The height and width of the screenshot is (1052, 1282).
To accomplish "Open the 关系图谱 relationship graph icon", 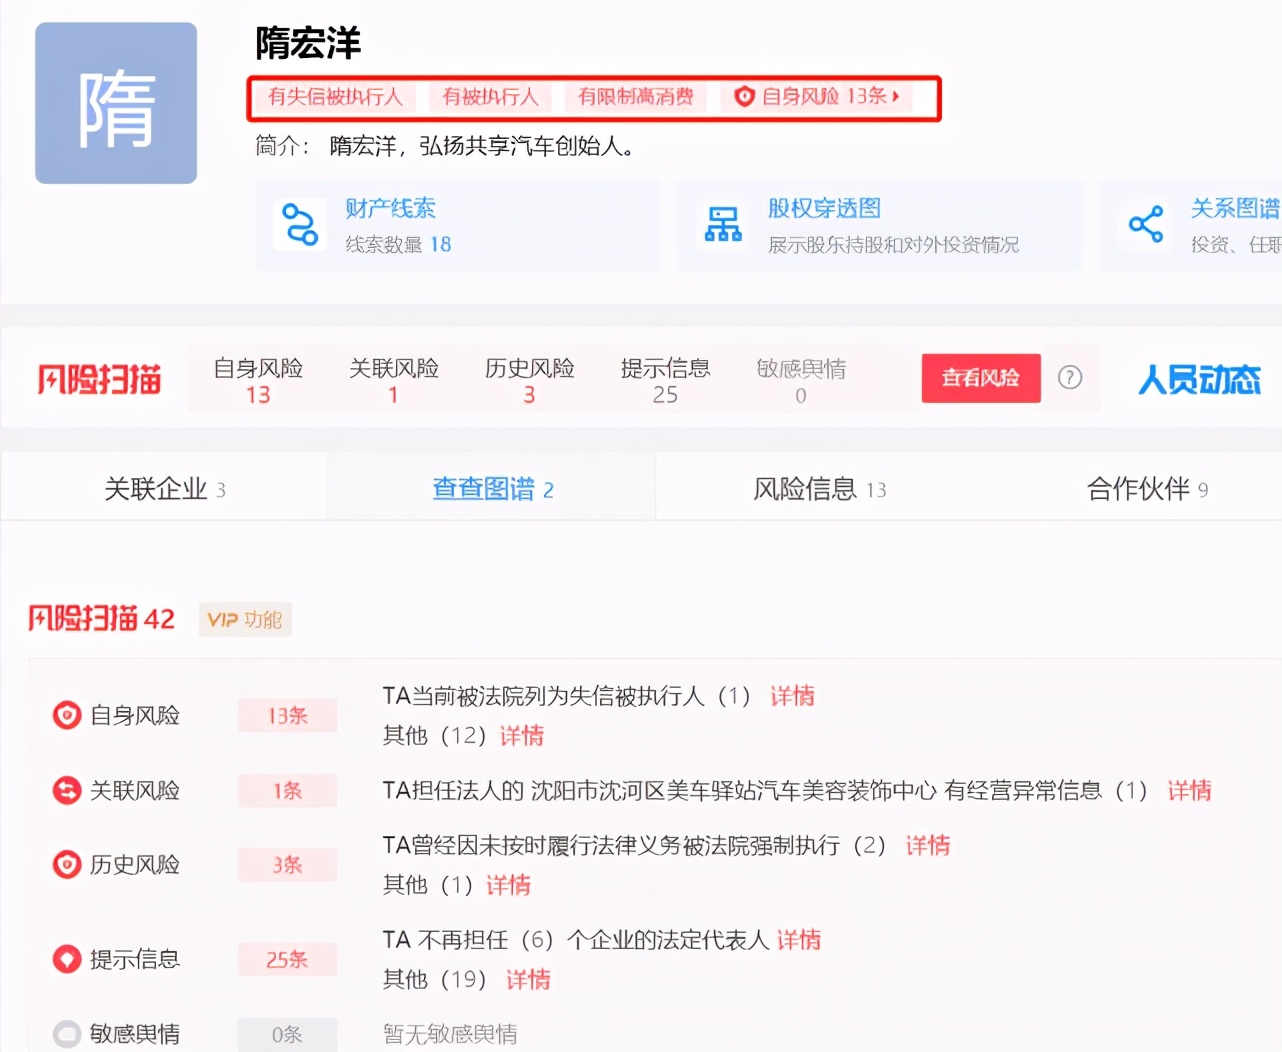I will [x=1146, y=226].
